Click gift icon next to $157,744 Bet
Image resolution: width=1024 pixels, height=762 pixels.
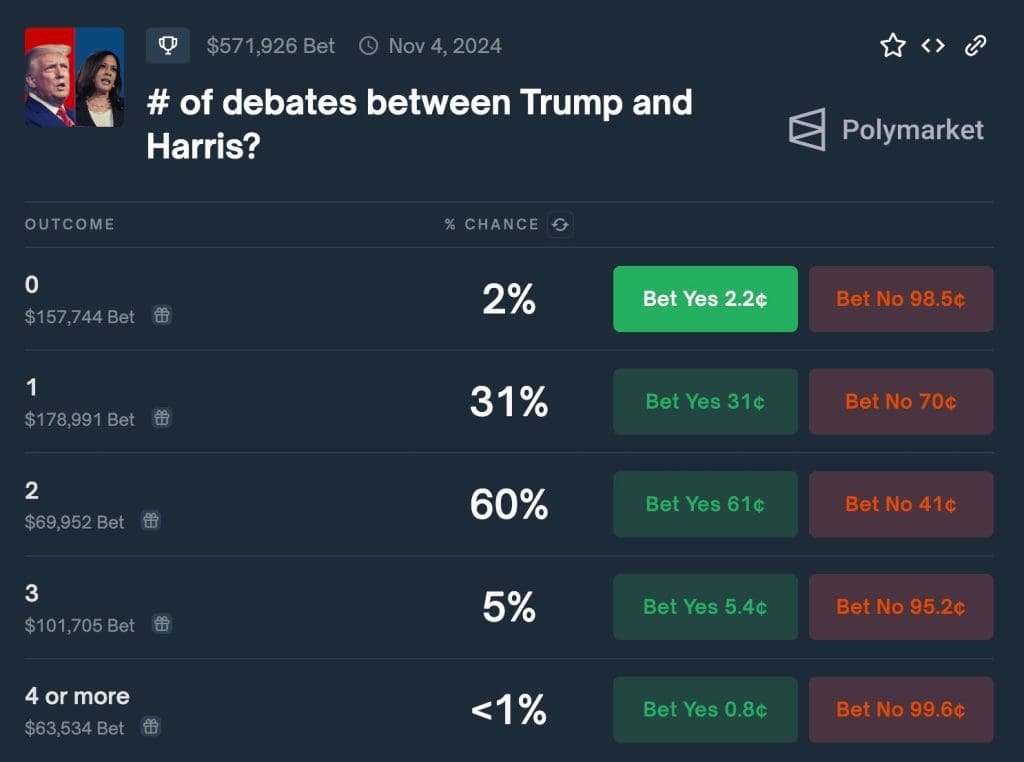(162, 315)
